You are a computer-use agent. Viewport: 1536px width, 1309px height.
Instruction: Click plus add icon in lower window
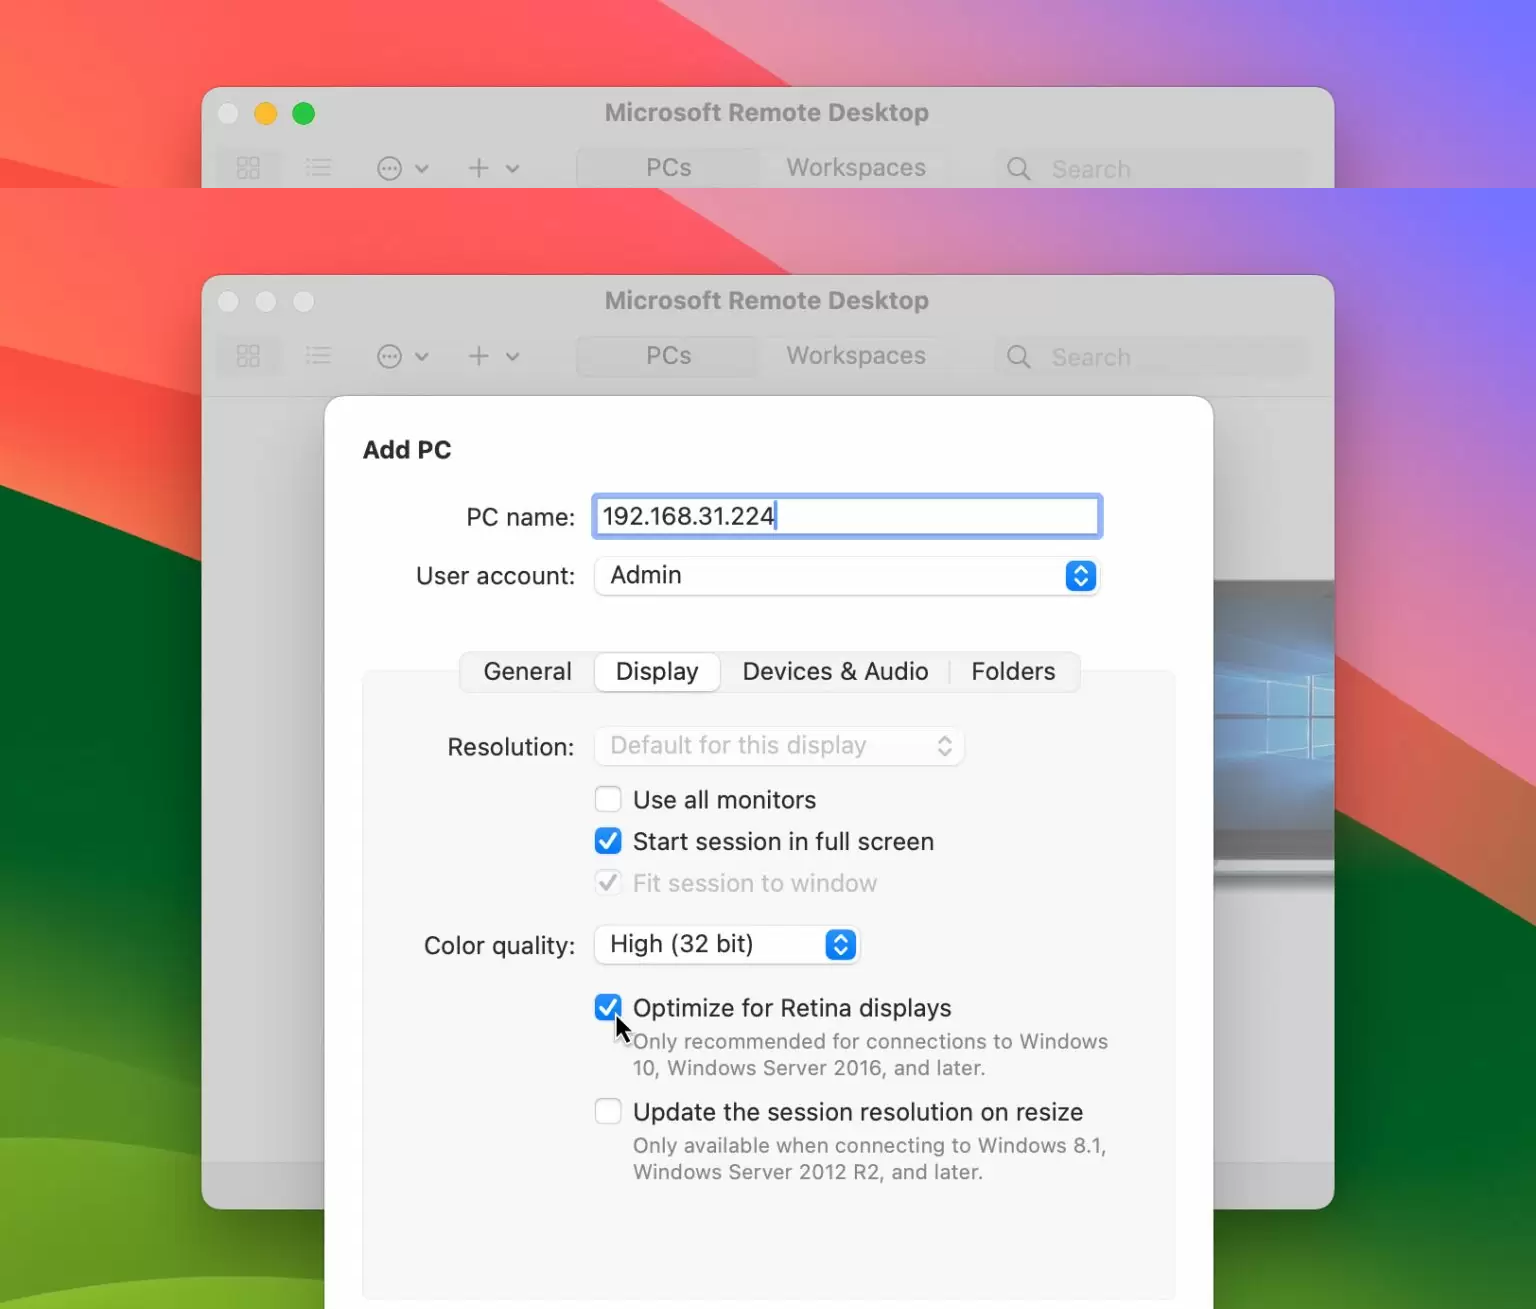(x=479, y=356)
